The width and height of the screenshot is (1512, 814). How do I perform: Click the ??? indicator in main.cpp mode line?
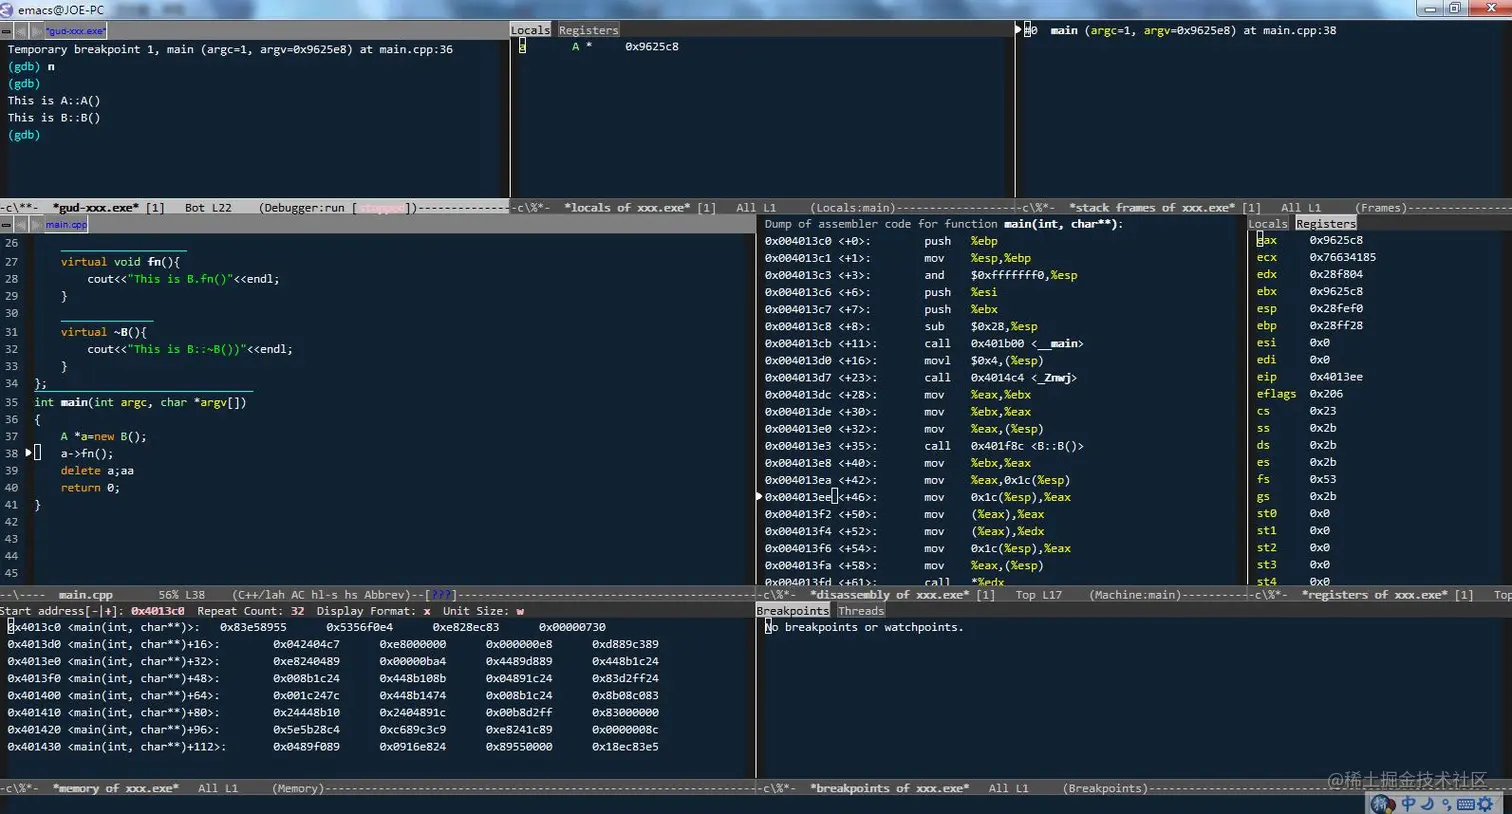[x=440, y=595]
